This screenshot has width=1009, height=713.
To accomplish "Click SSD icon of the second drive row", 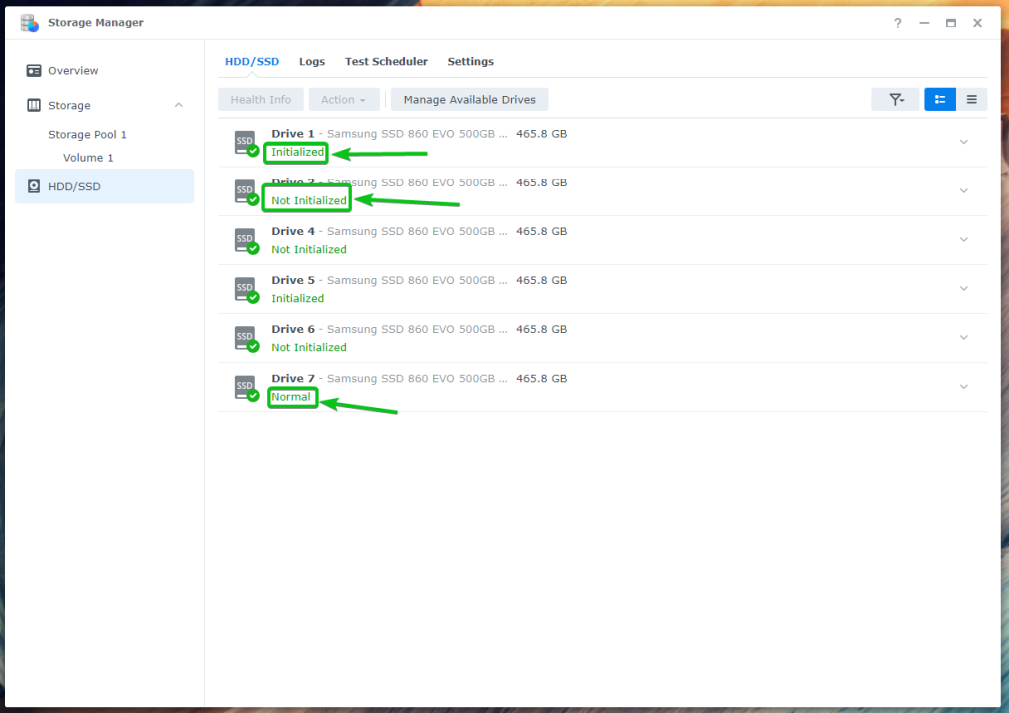I will pos(246,192).
